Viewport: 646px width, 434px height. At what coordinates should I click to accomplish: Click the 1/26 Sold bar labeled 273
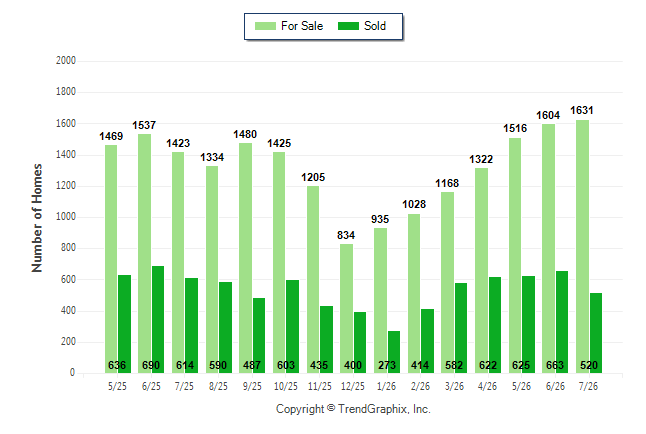click(394, 352)
